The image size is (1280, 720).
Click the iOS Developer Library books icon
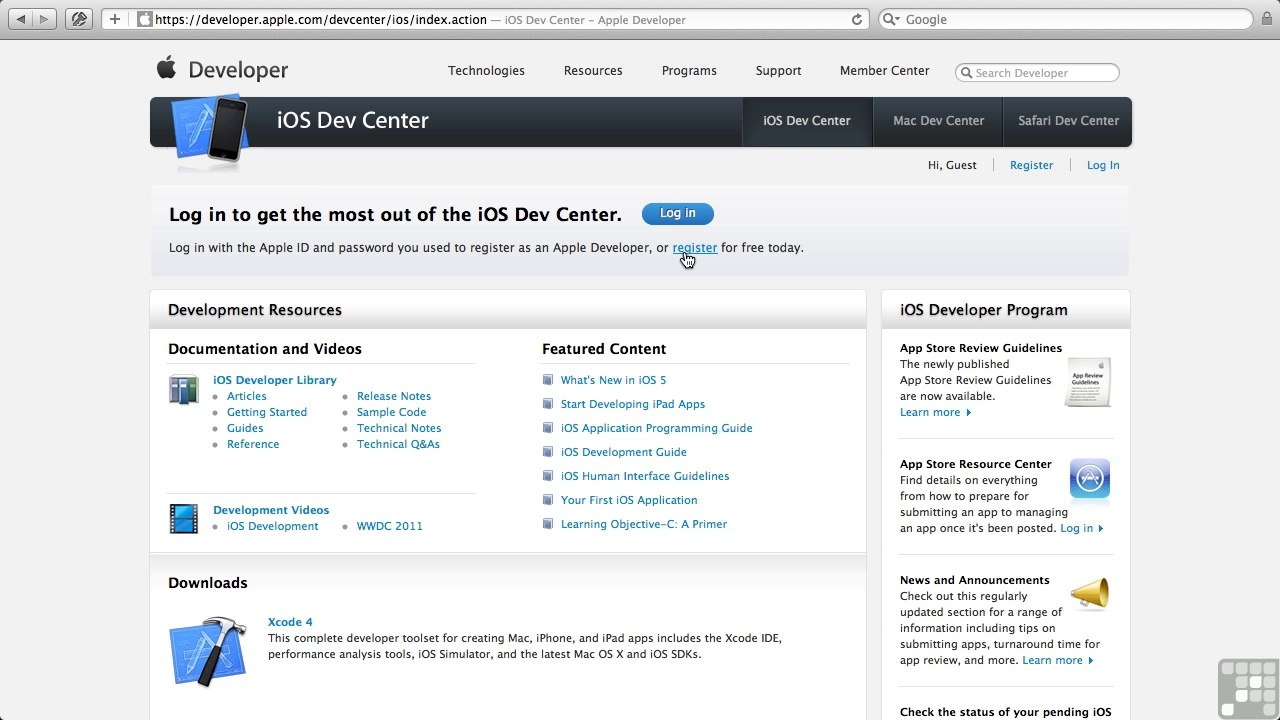(x=183, y=389)
